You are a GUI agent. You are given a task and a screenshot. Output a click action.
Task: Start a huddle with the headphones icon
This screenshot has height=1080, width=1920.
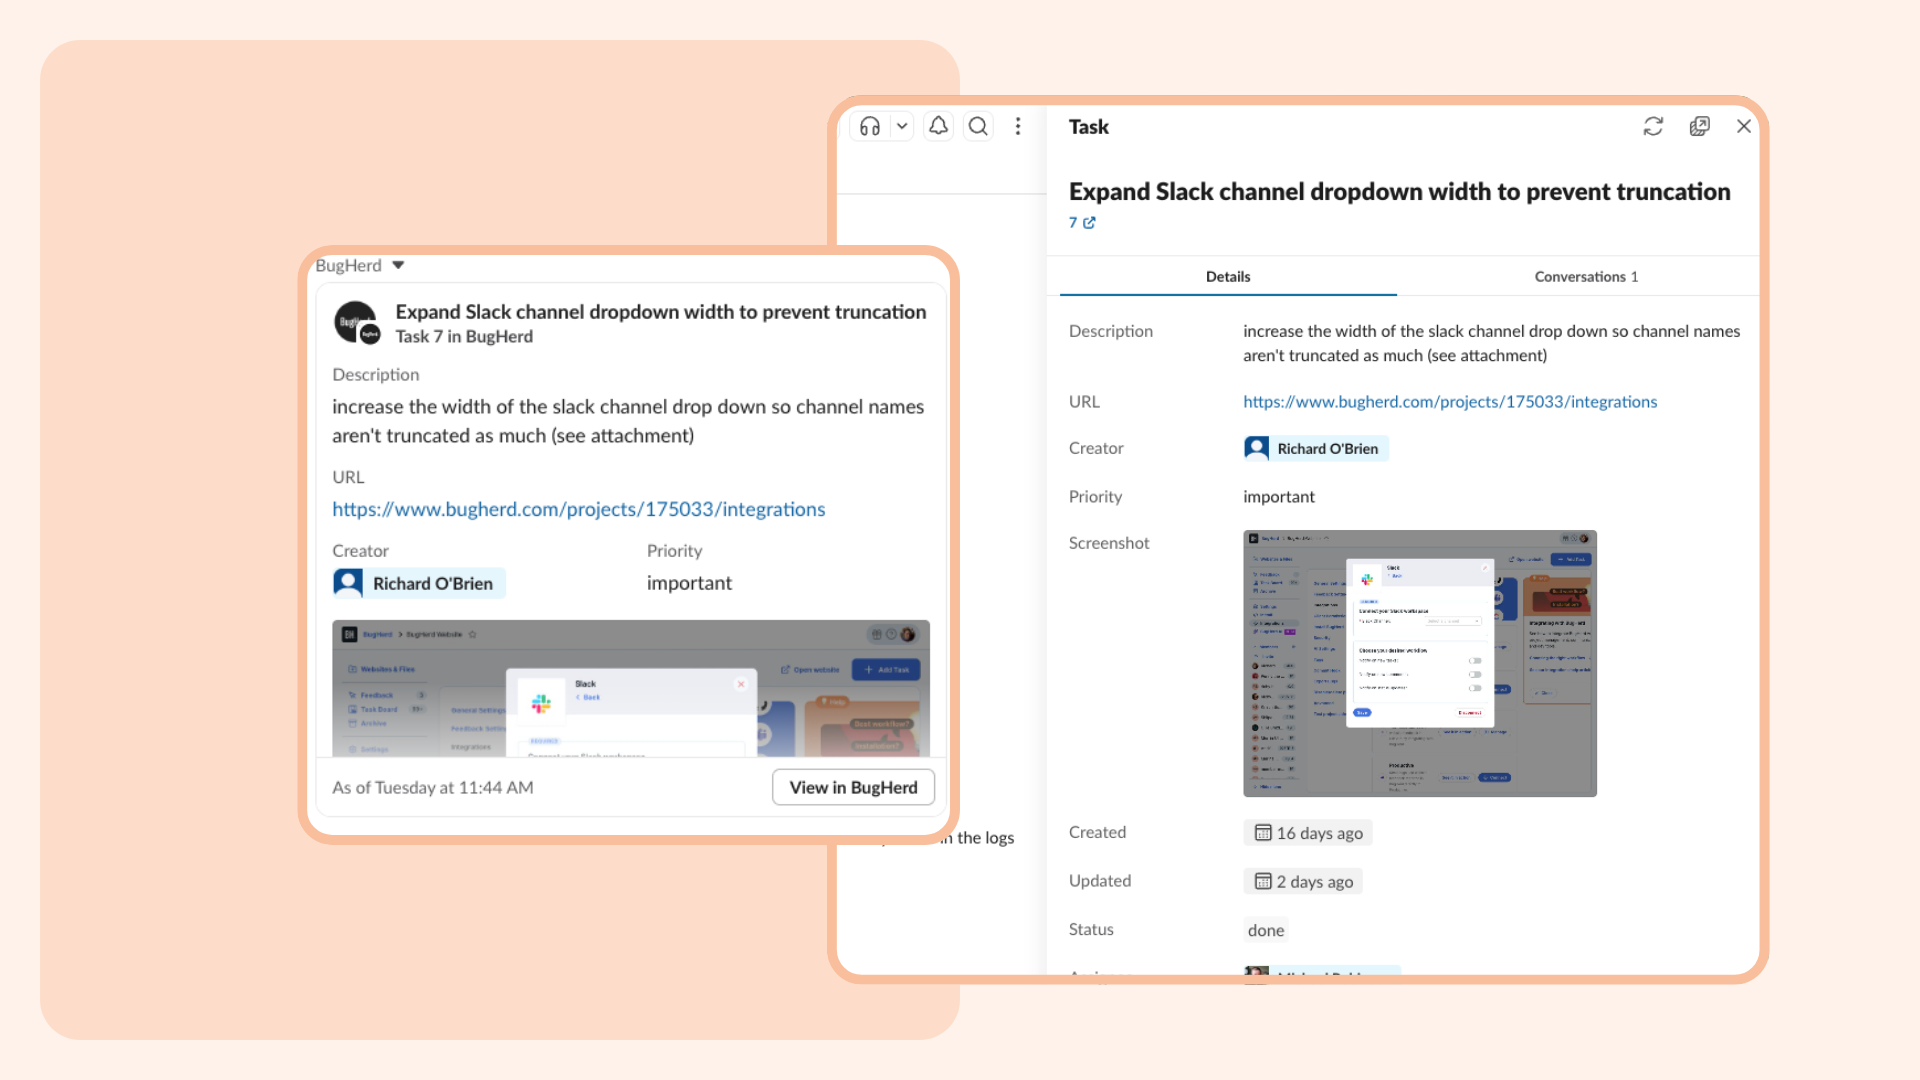[870, 126]
